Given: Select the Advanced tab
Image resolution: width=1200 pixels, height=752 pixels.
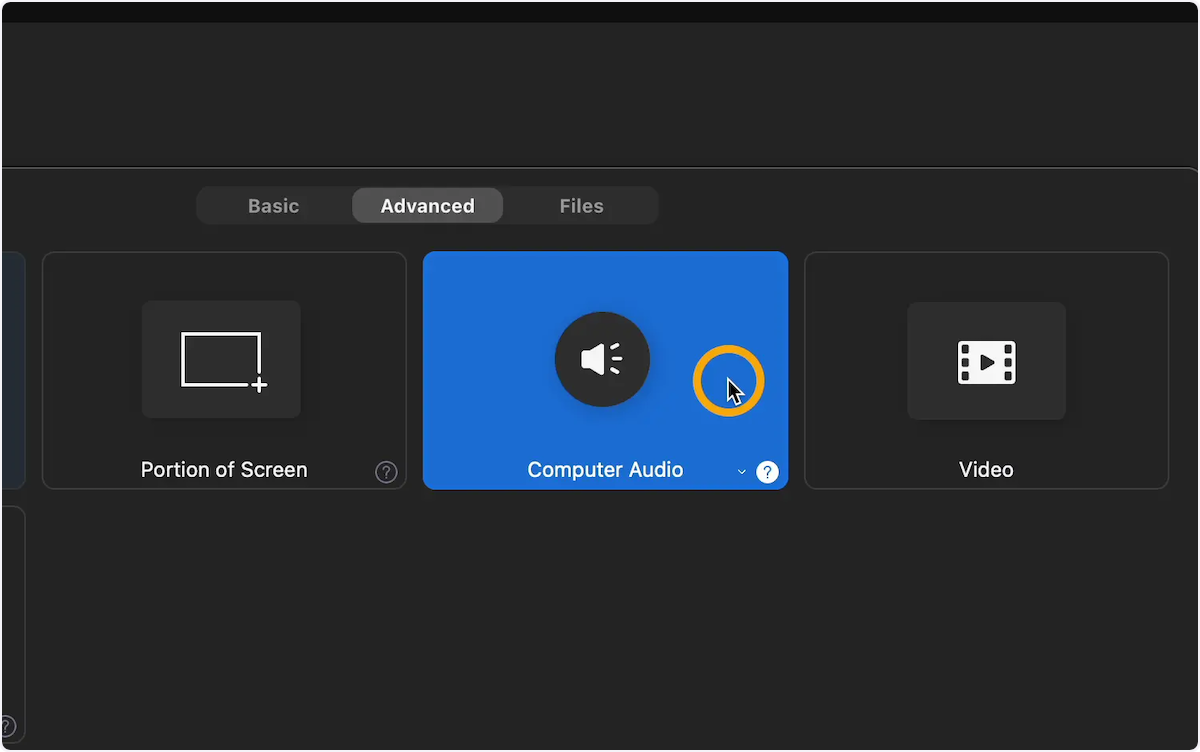Looking at the screenshot, I should tap(427, 206).
